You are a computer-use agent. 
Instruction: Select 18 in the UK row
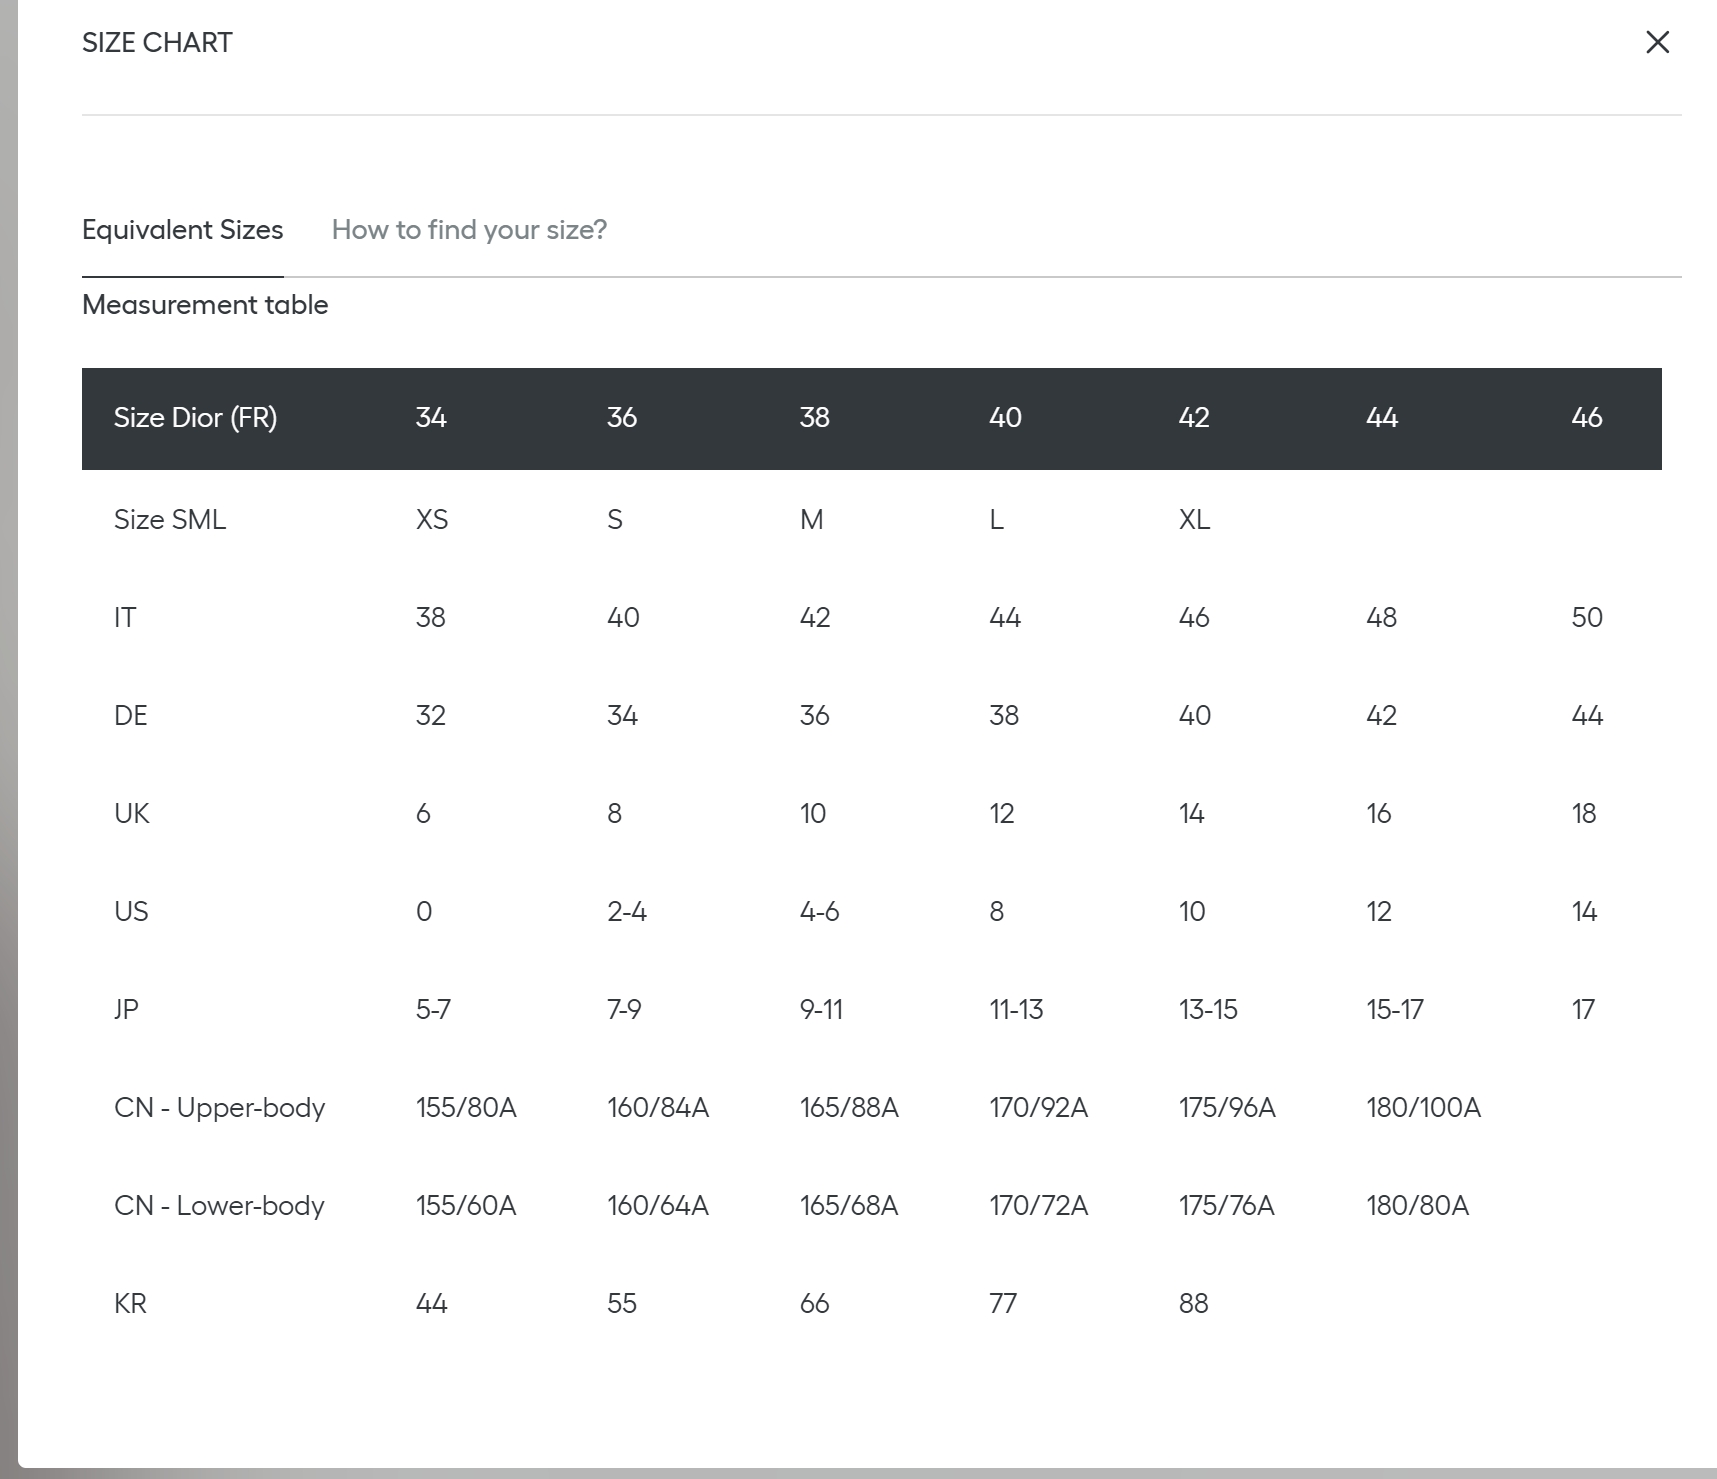tap(1584, 814)
